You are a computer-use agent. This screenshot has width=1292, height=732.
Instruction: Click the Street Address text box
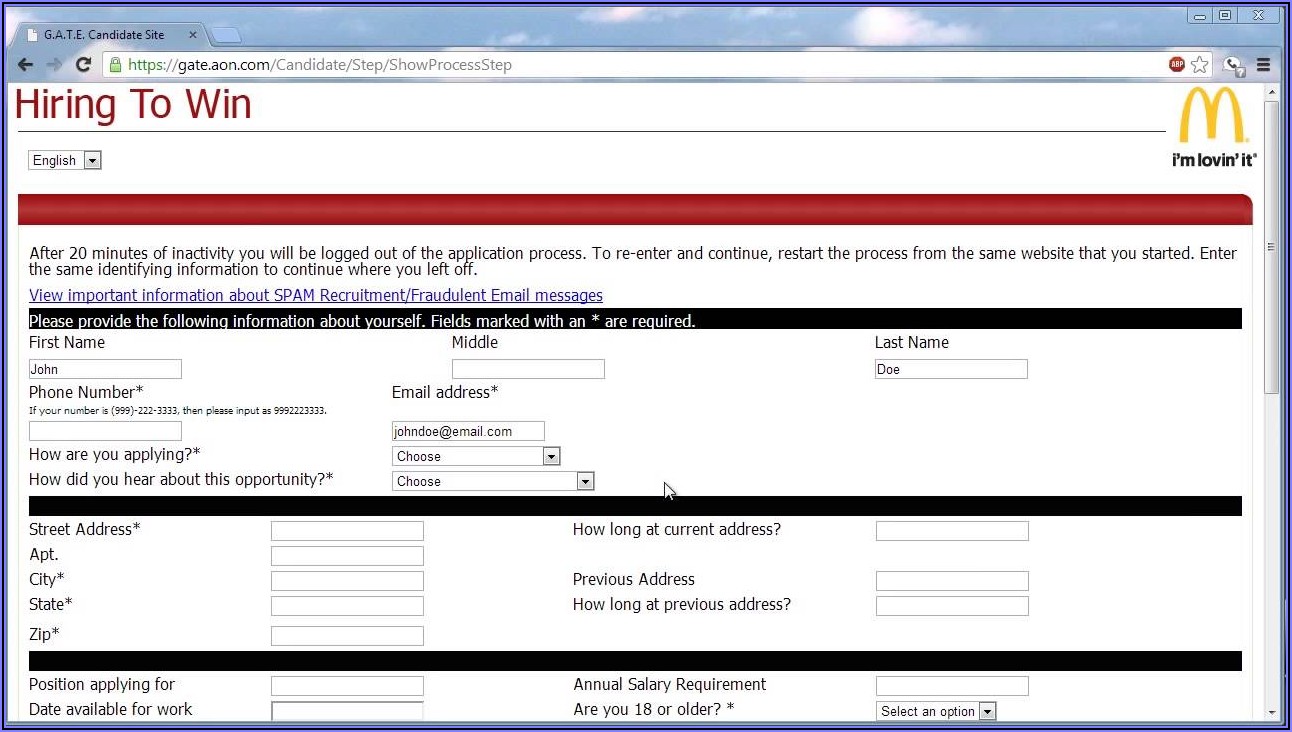point(347,531)
